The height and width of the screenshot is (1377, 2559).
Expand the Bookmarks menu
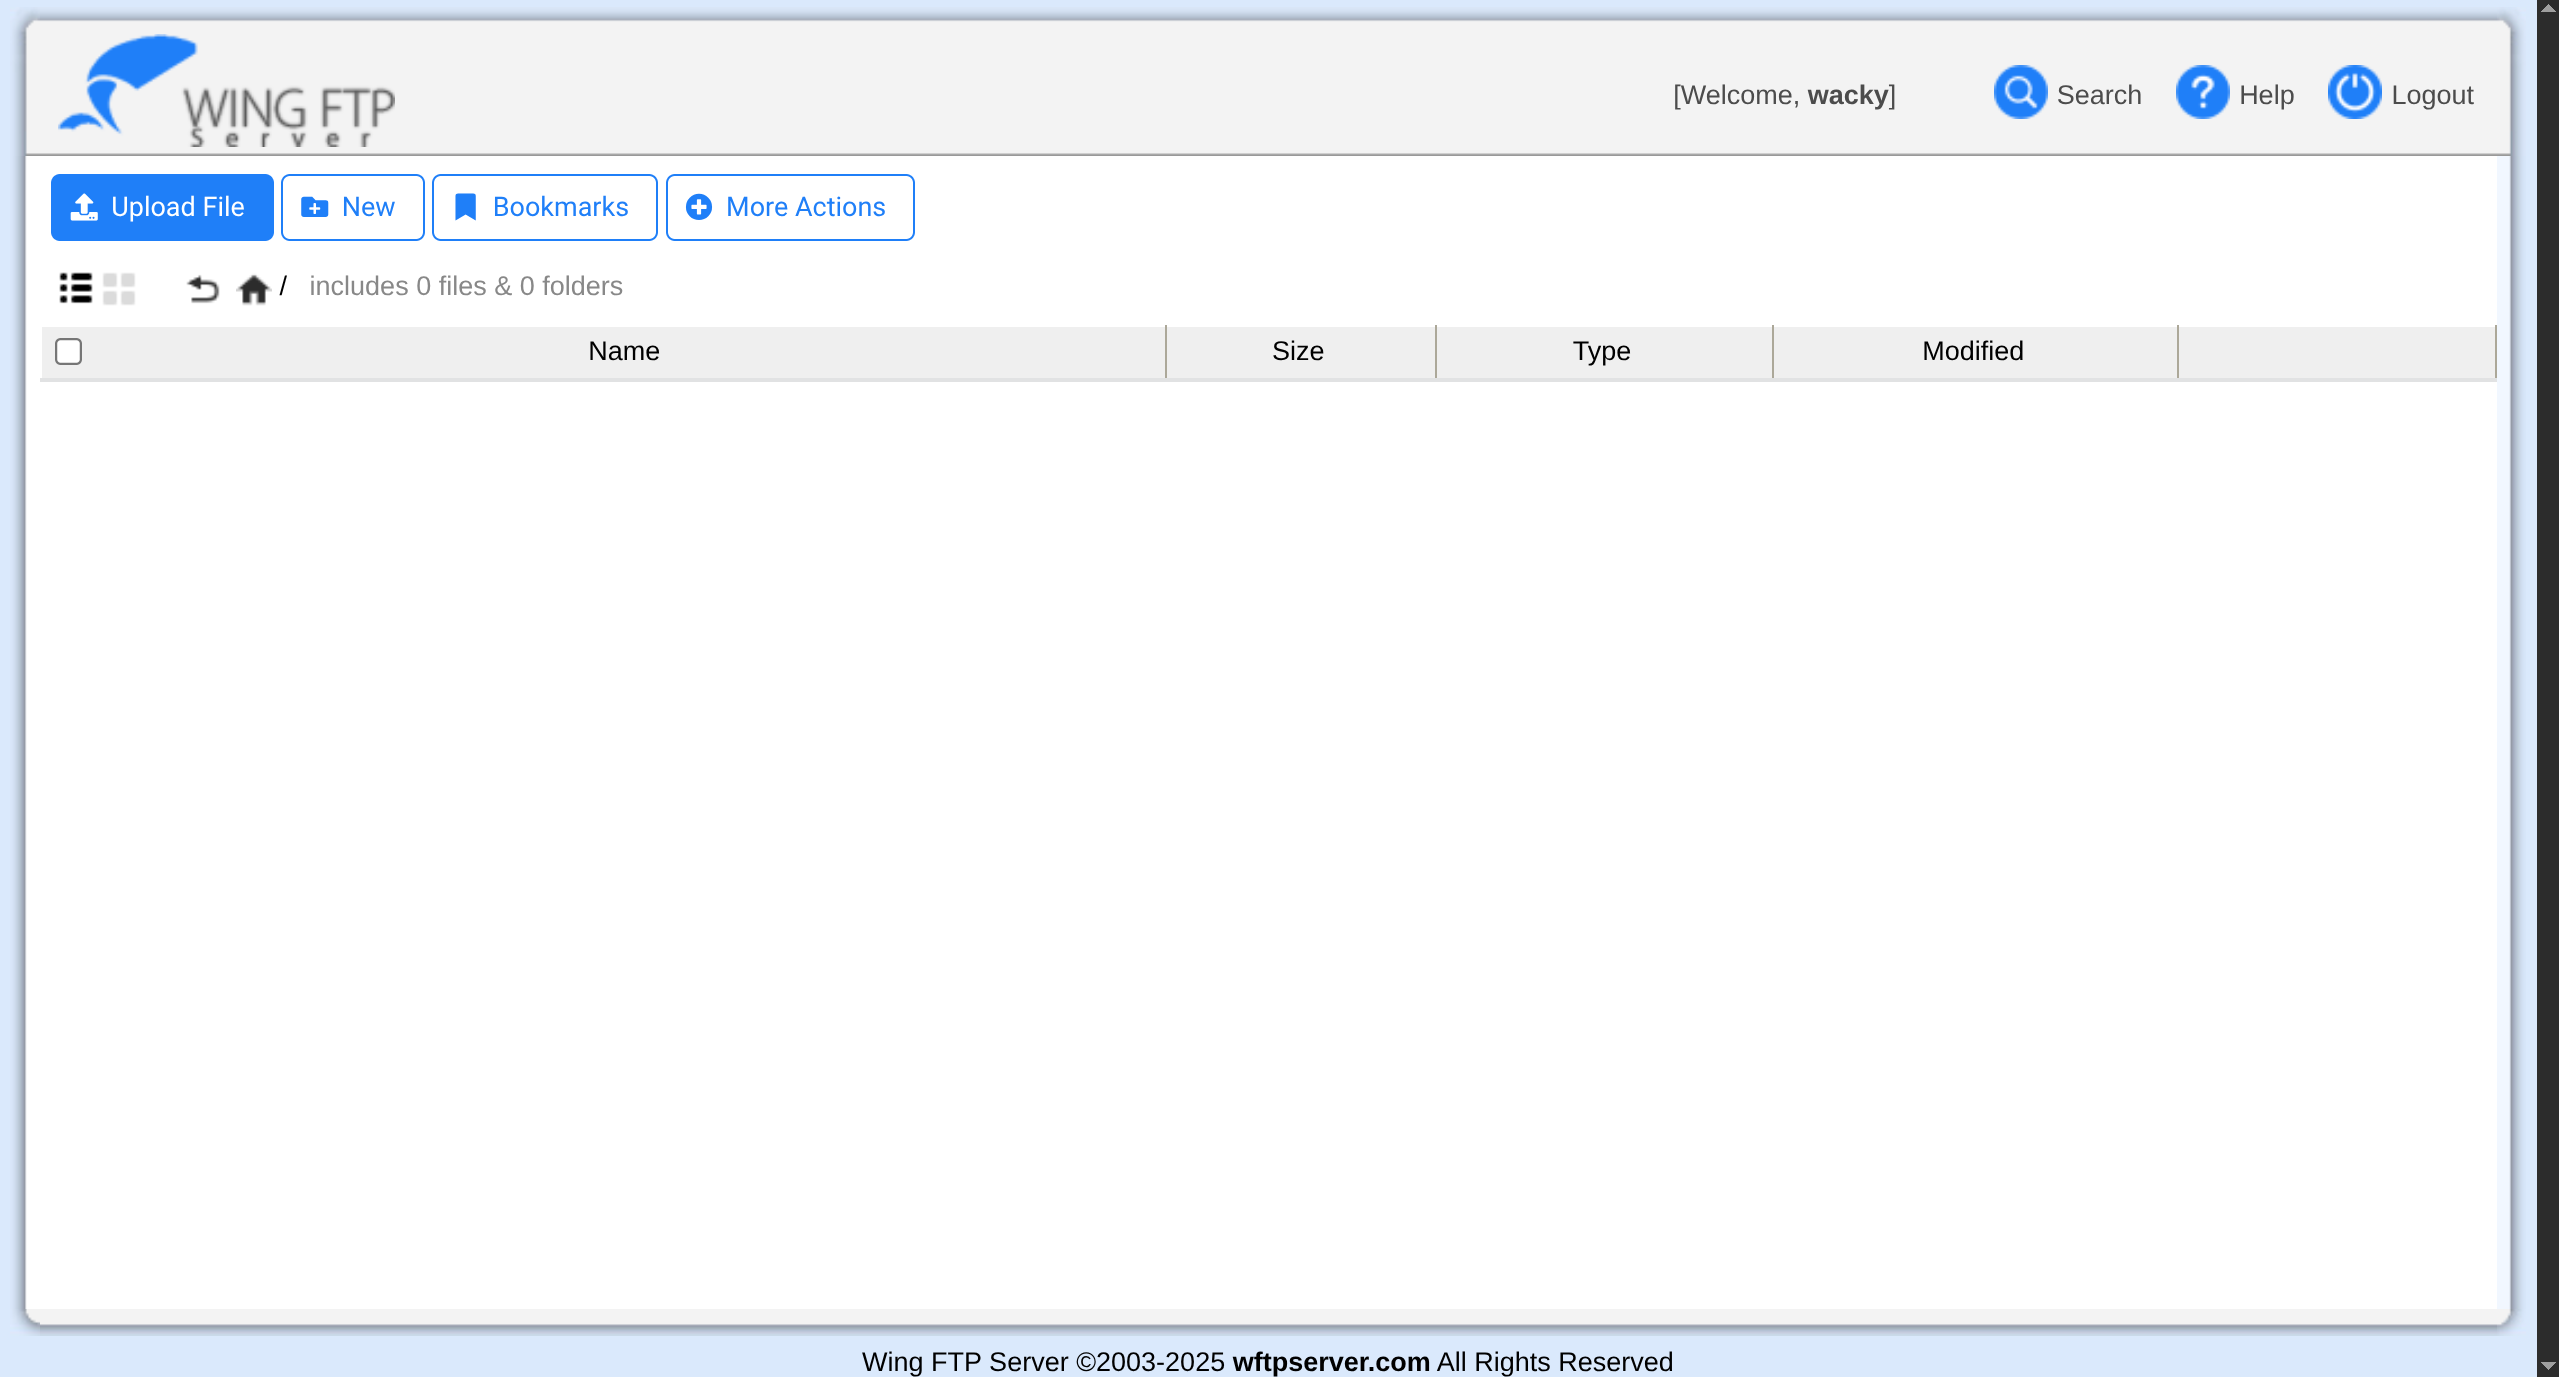pos(544,207)
